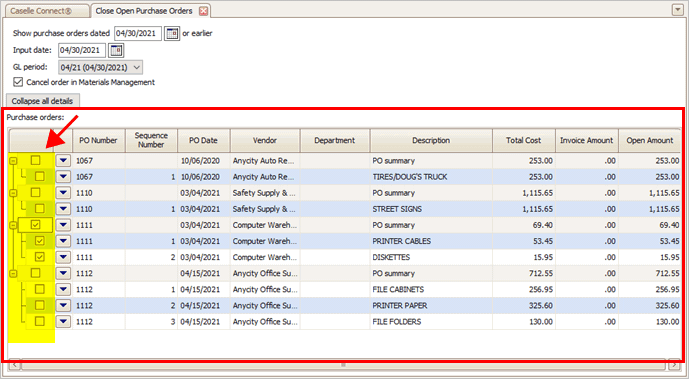
Task: Uncheck the PRINTER CABLES line checkbox
Action: point(40,241)
